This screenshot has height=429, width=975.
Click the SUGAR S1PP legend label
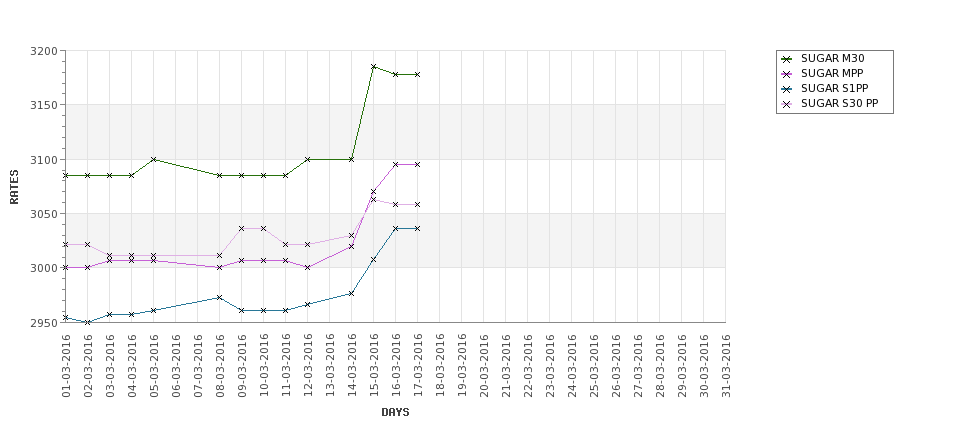pyautogui.click(x=834, y=88)
